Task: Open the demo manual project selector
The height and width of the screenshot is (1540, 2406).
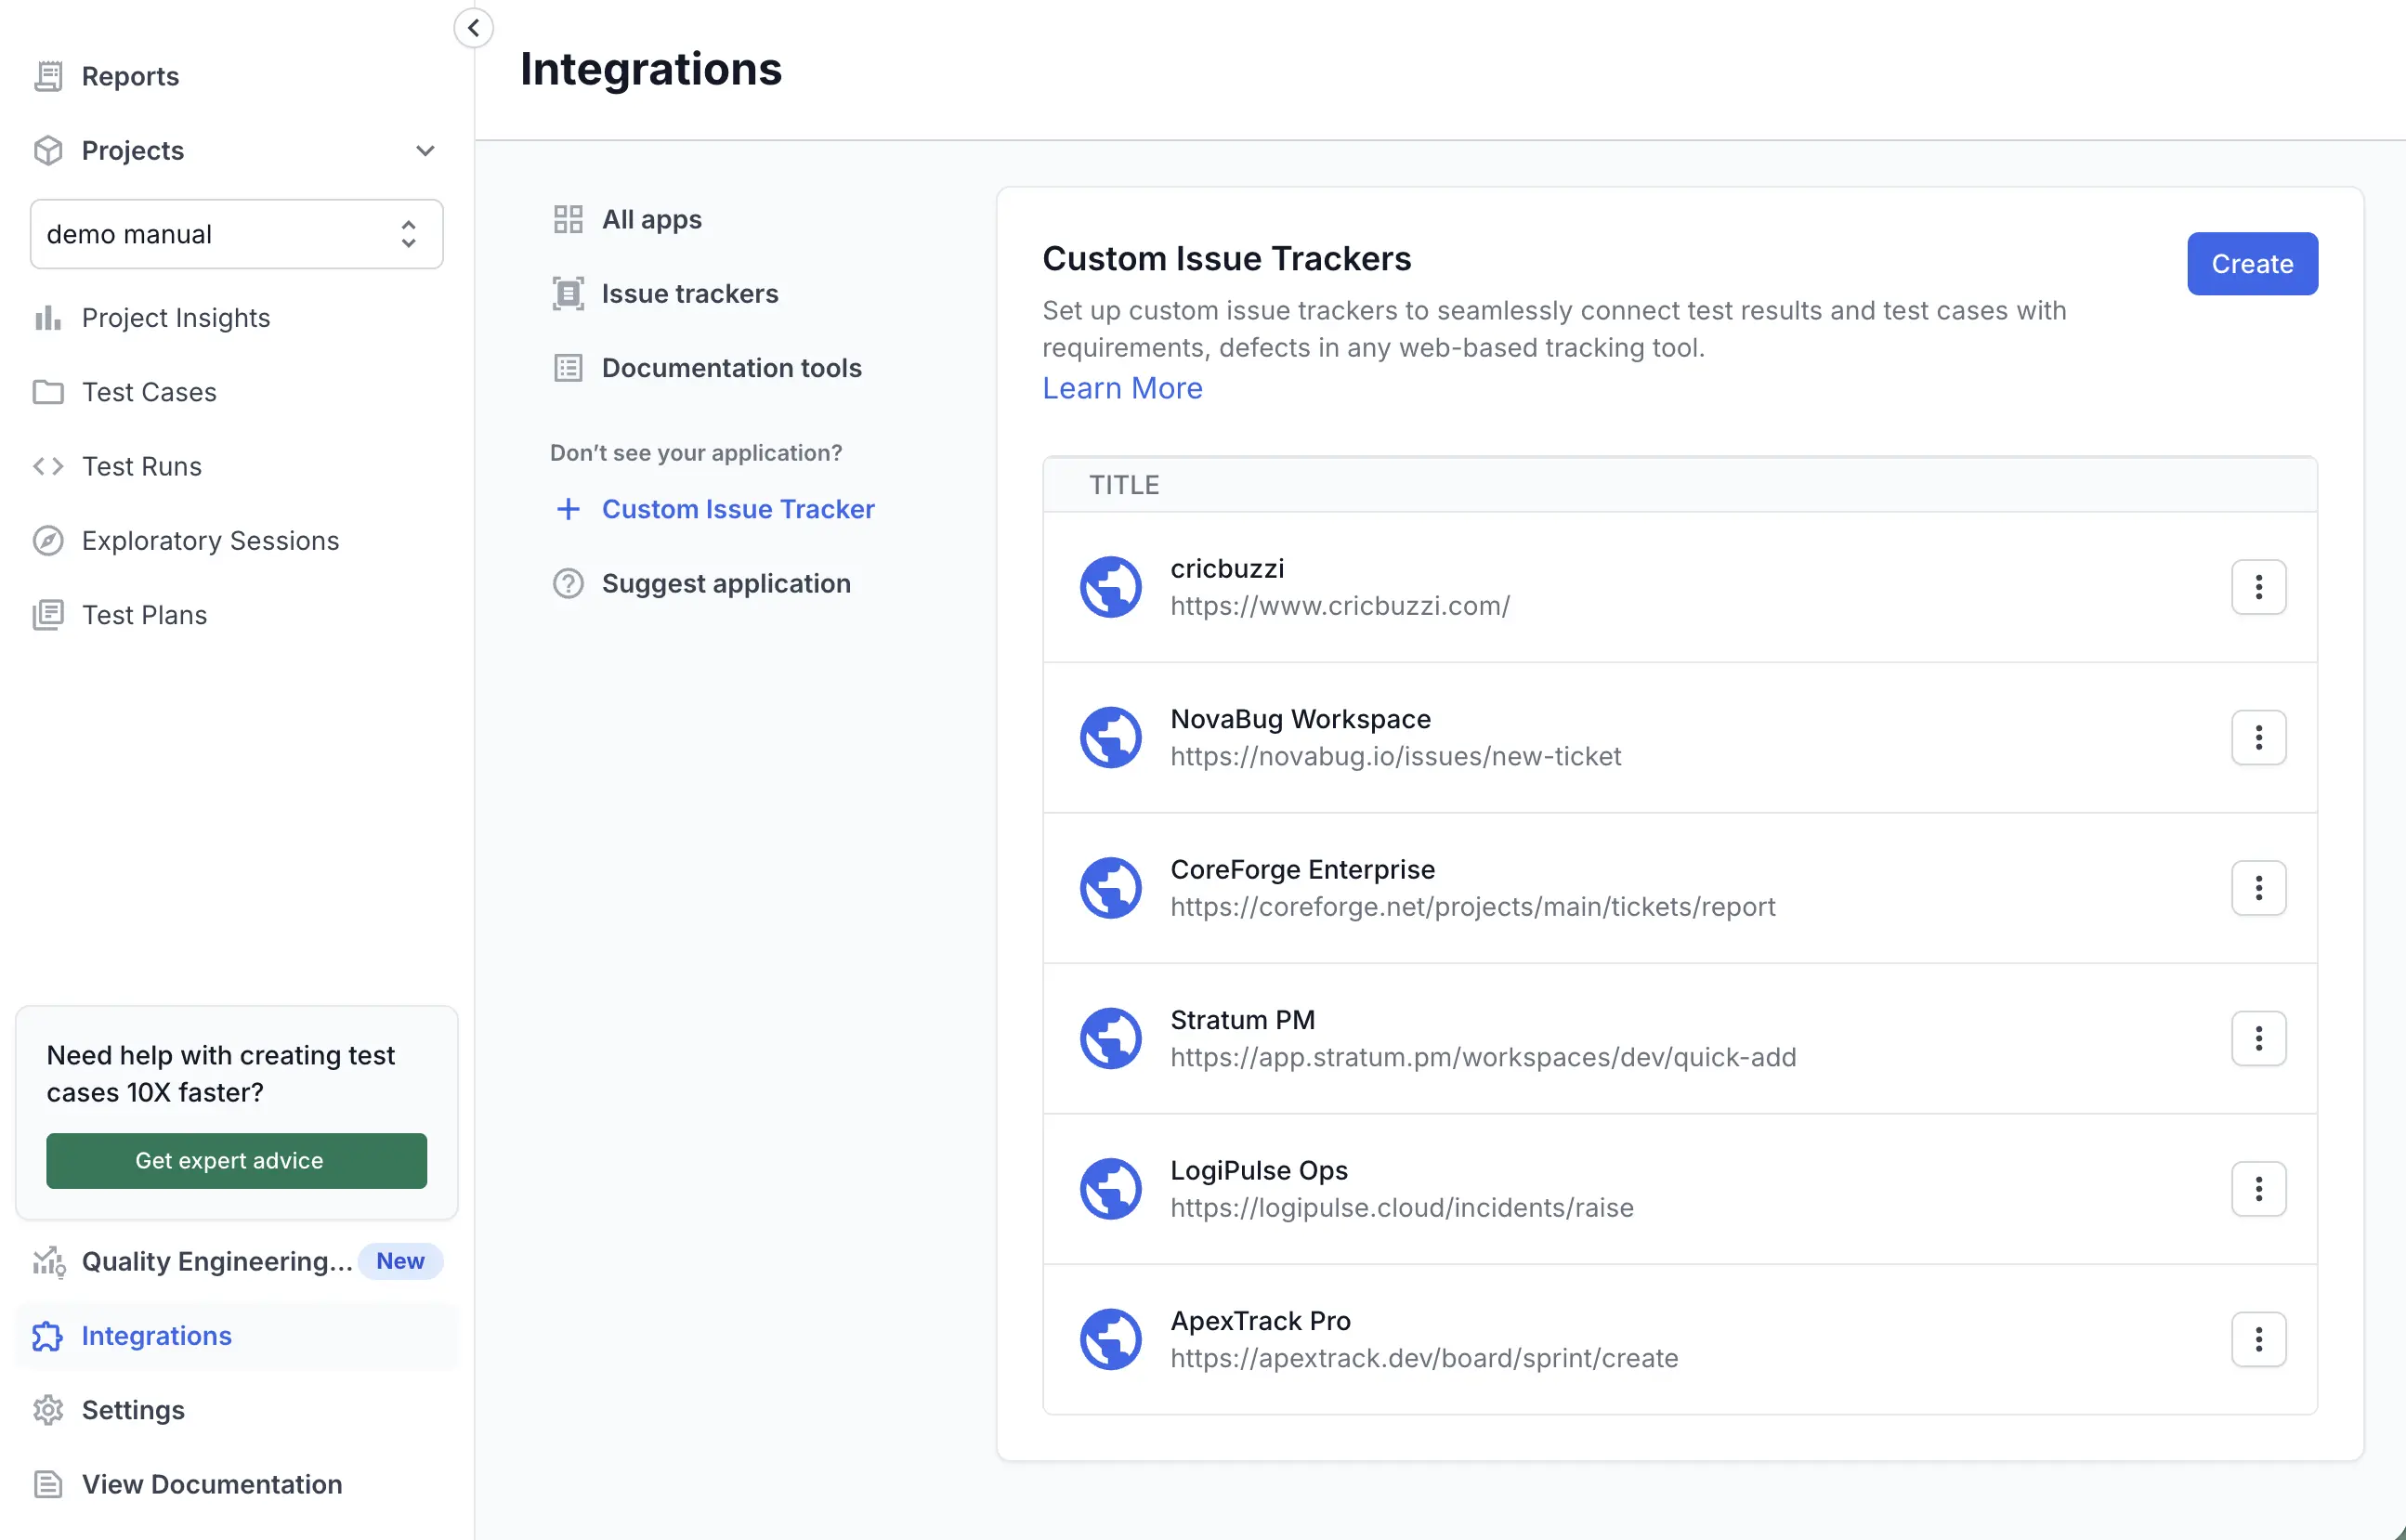Action: tap(237, 234)
